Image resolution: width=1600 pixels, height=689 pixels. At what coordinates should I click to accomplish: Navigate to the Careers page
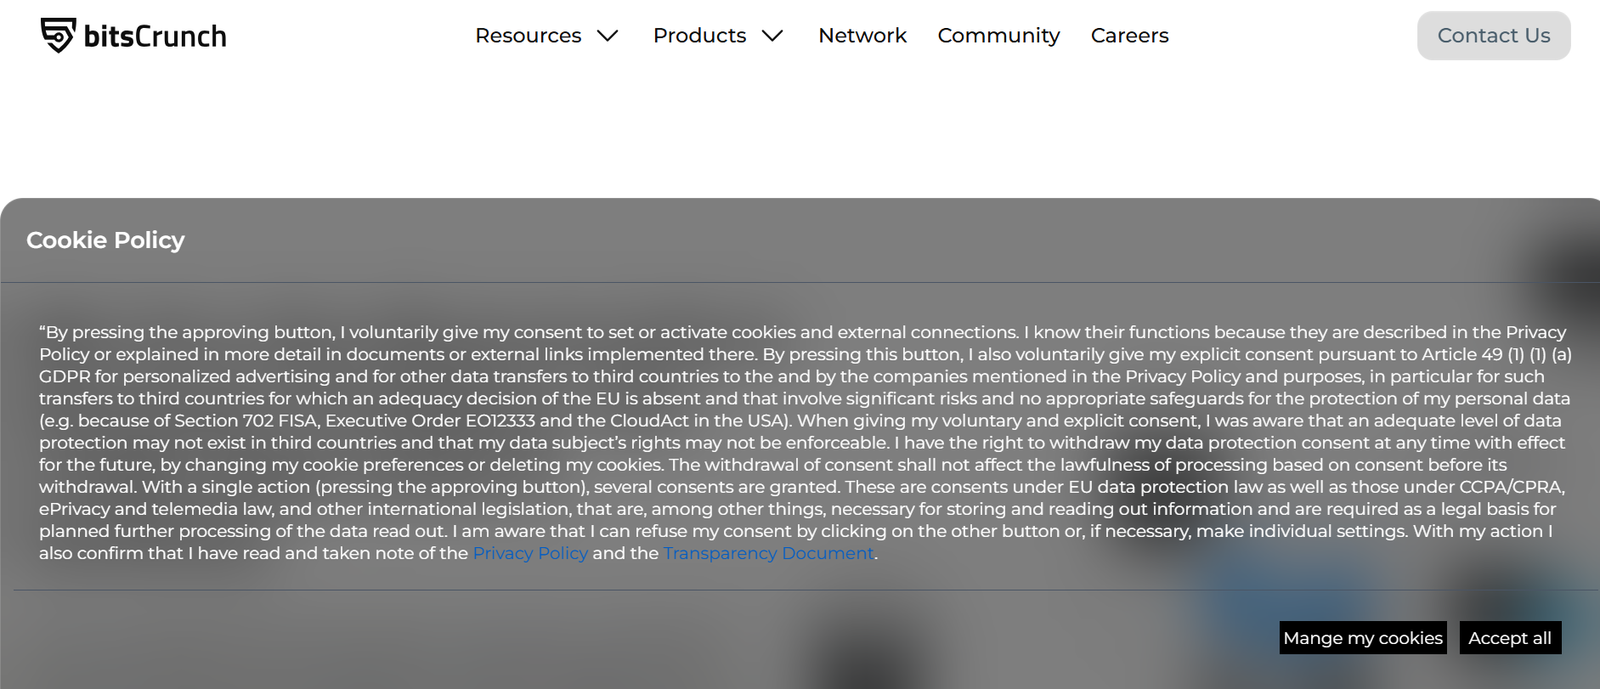1129,36
